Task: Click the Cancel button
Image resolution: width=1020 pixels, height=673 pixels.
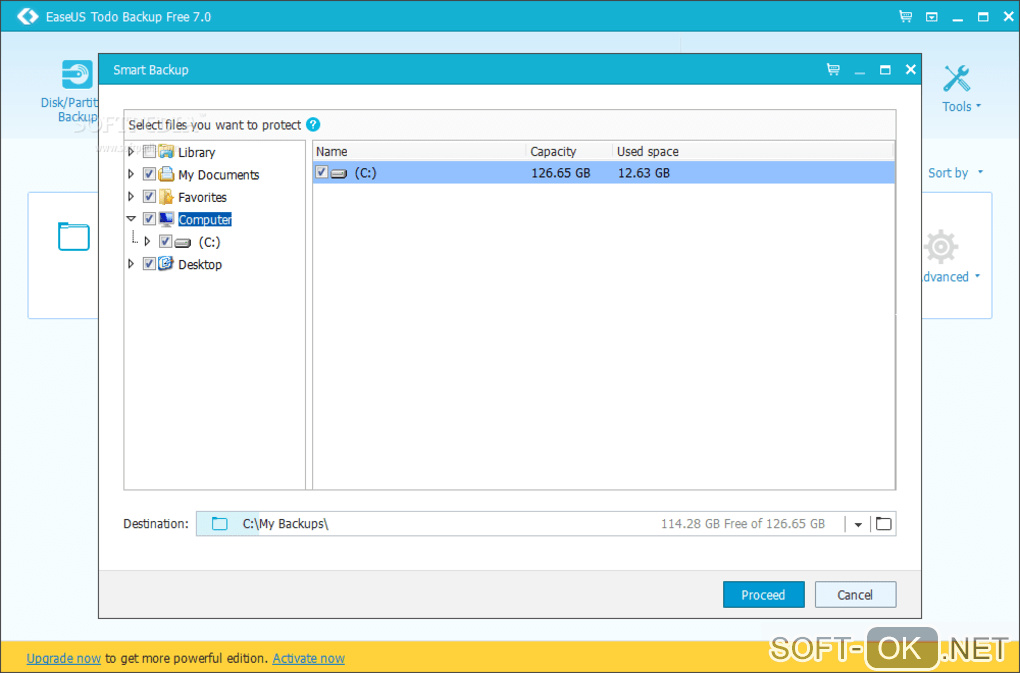Action: click(855, 594)
